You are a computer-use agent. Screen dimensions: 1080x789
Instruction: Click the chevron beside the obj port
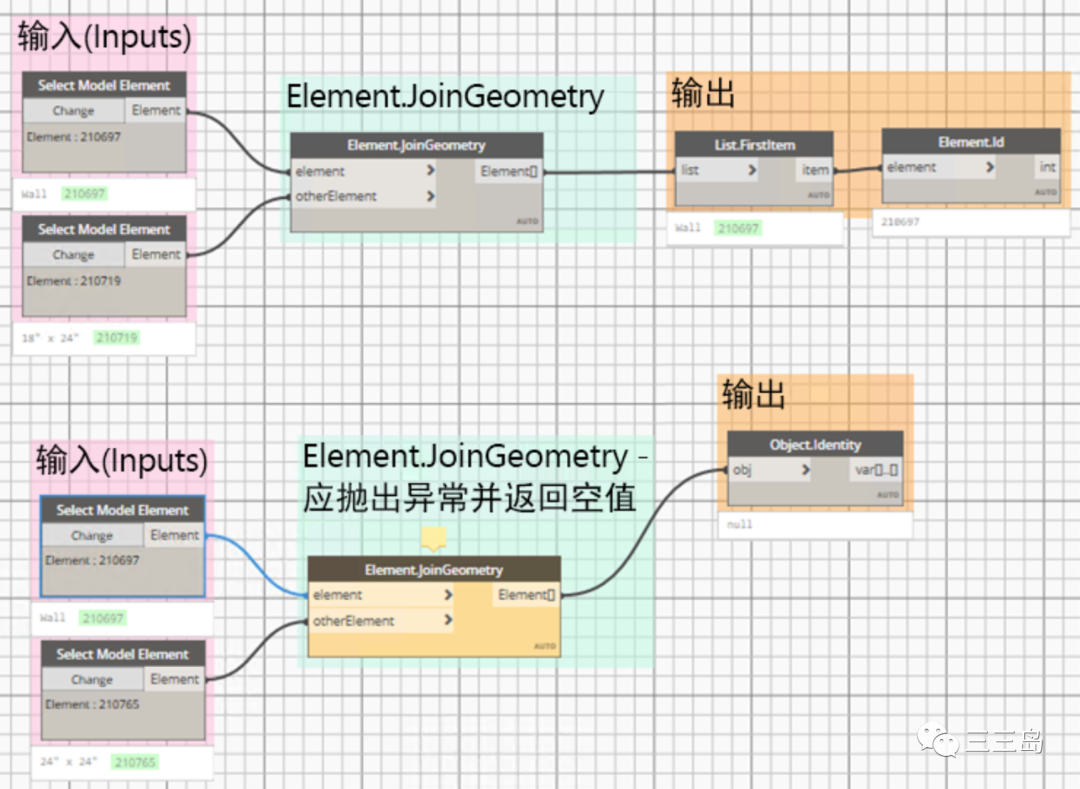point(806,470)
